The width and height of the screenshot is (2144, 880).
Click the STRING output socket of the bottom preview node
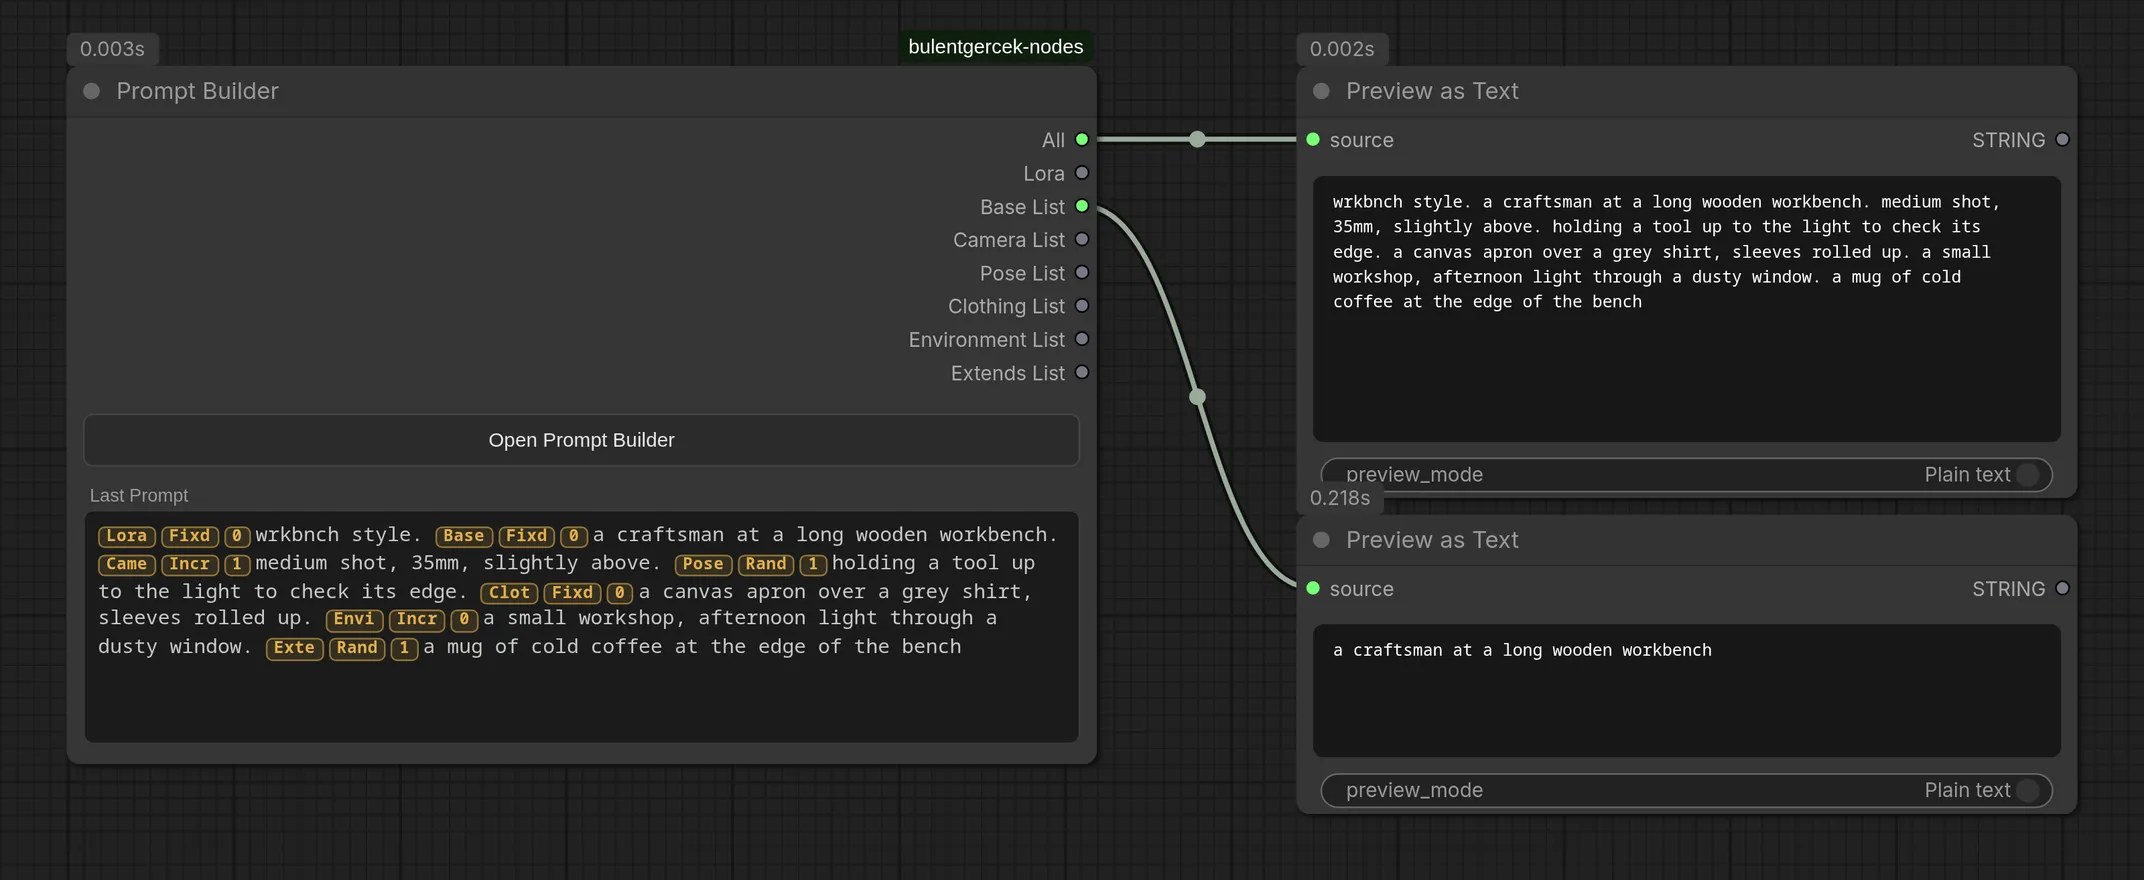pyautogui.click(x=2062, y=589)
